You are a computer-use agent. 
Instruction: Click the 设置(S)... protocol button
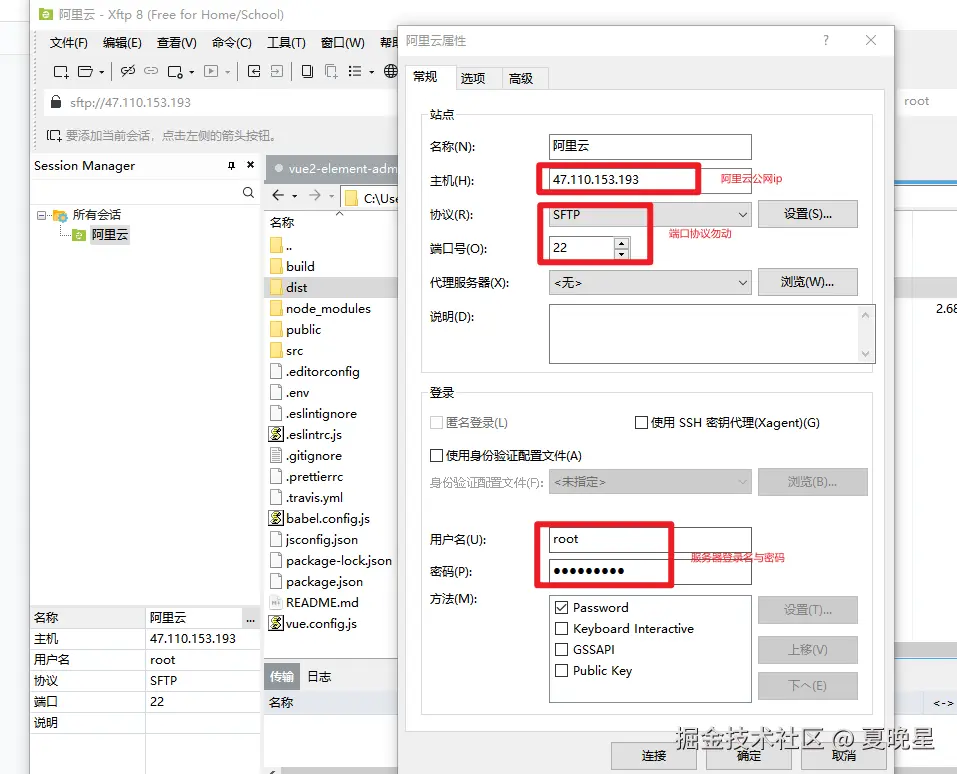(807, 214)
